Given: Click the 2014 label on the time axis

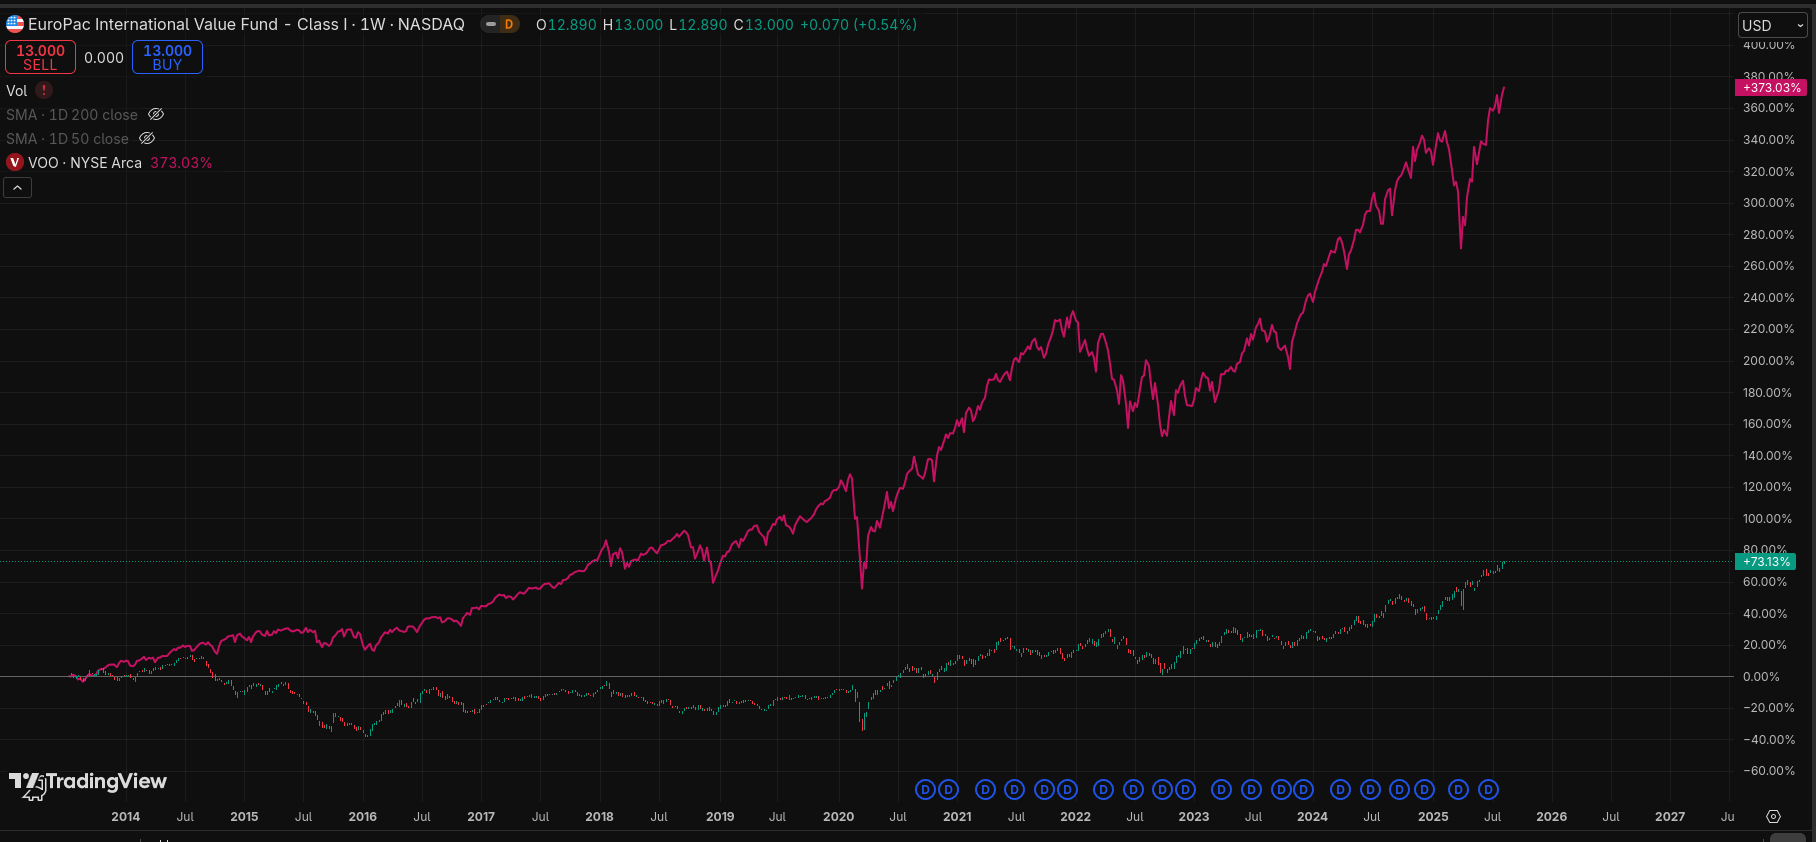Looking at the screenshot, I should click(126, 816).
